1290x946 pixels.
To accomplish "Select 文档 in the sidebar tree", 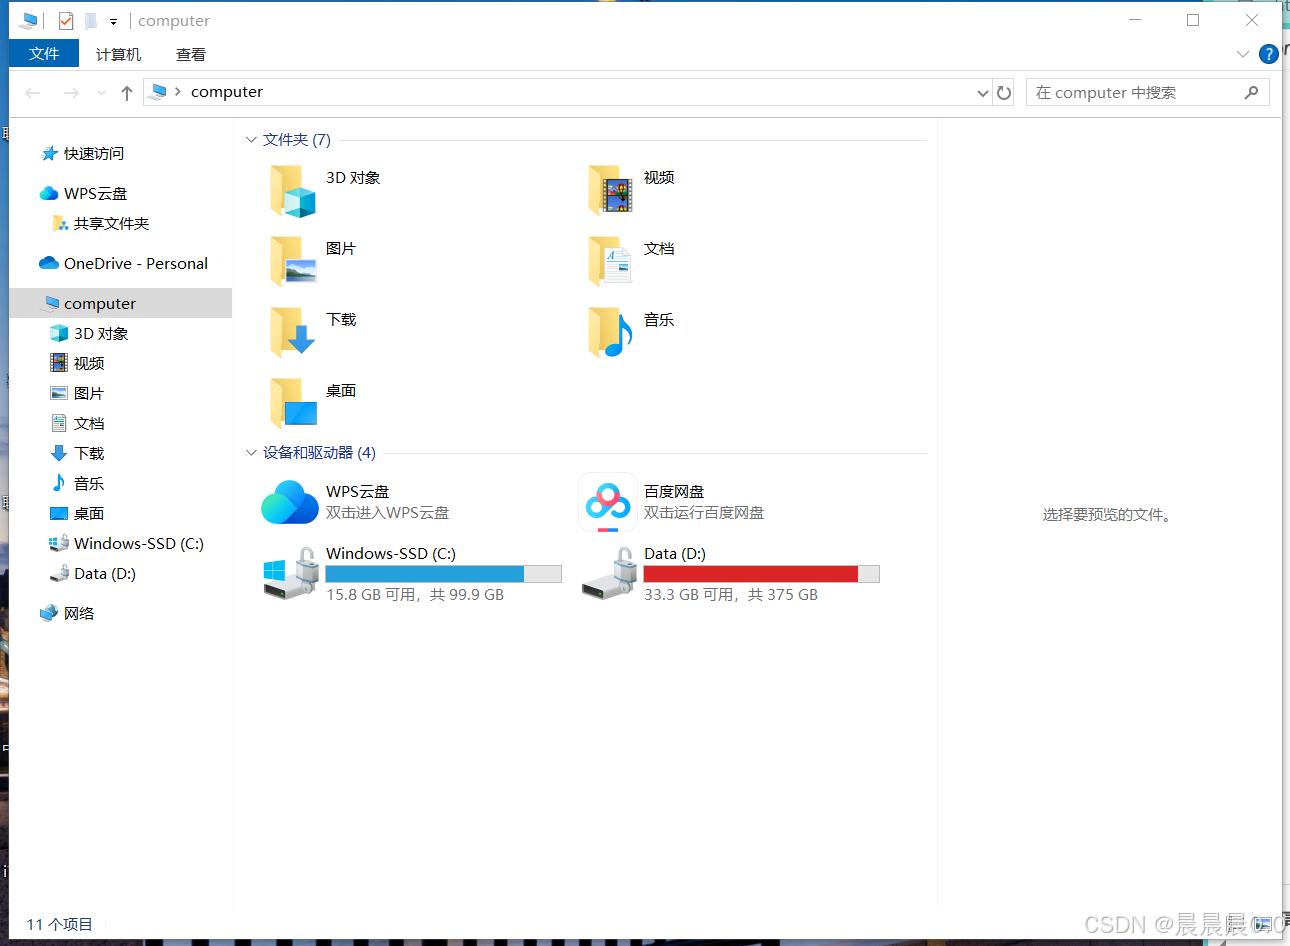I will click(89, 423).
